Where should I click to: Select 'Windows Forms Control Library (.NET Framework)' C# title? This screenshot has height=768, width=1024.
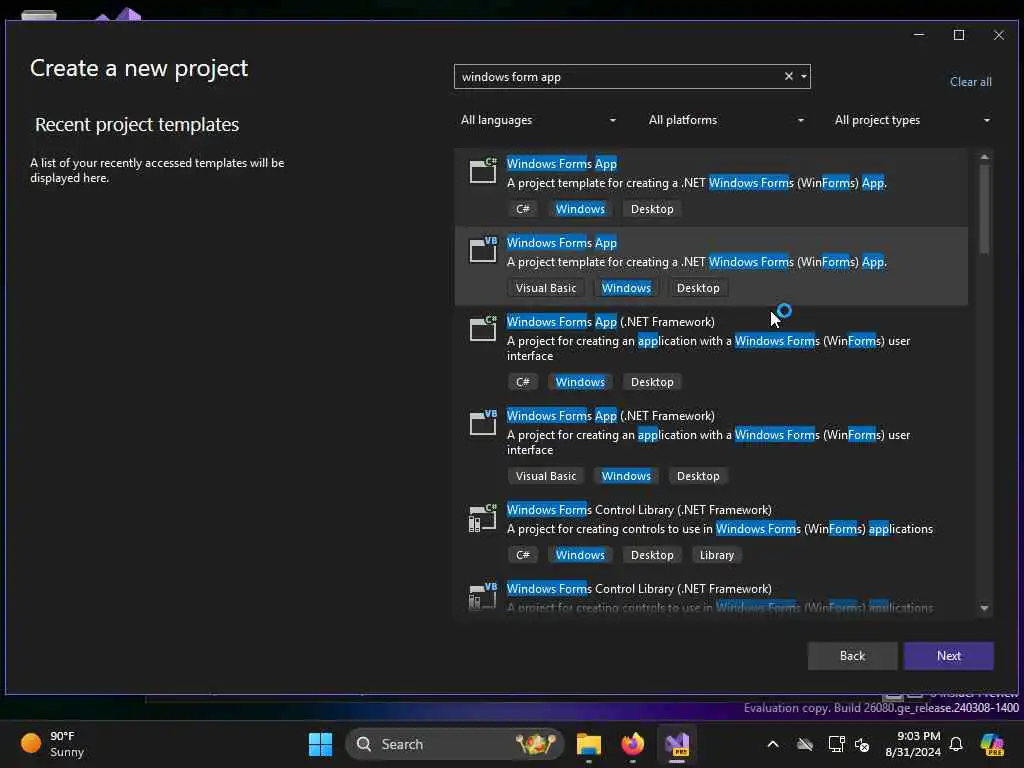(x=639, y=510)
